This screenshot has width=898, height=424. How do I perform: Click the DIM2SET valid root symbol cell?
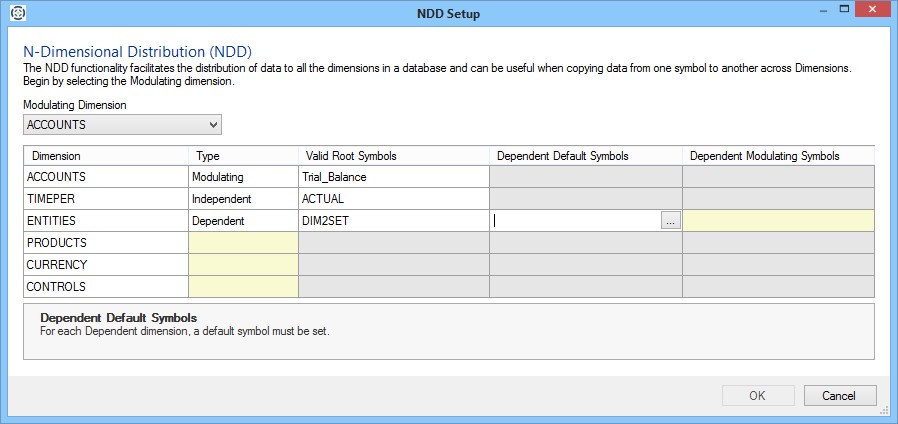coord(393,221)
